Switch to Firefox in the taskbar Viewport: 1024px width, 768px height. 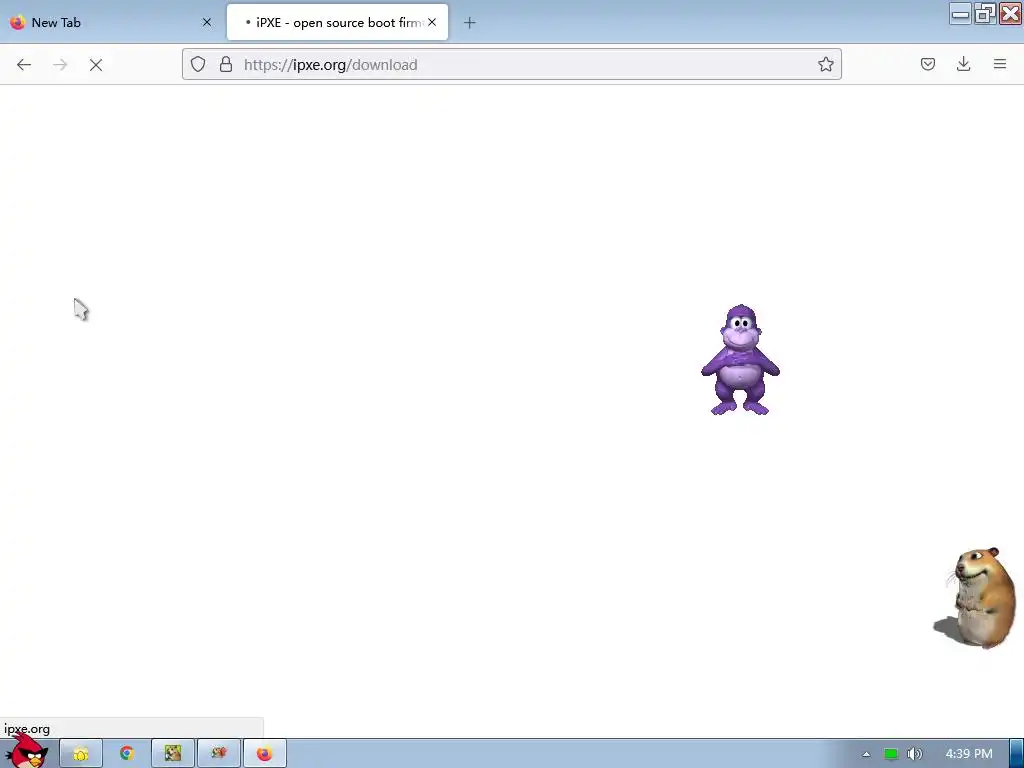(x=264, y=754)
